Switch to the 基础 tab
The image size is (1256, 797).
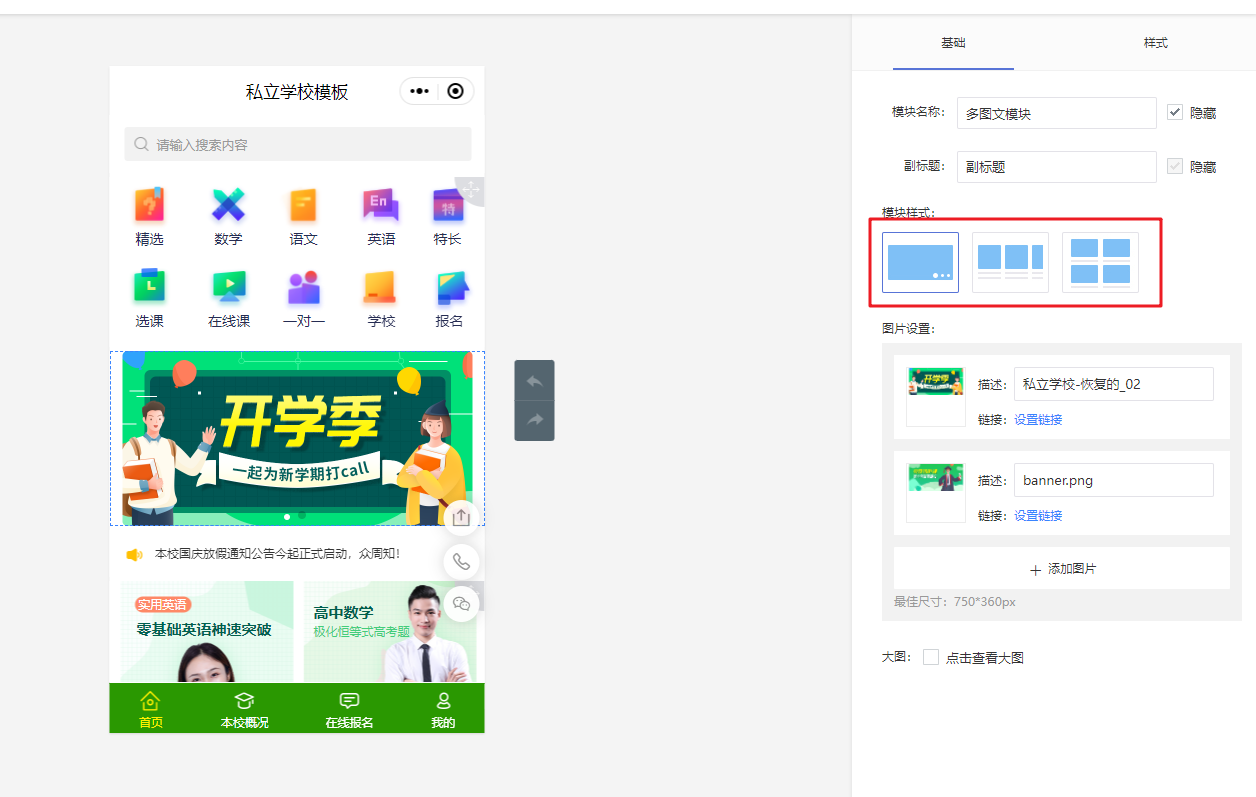(953, 43)
